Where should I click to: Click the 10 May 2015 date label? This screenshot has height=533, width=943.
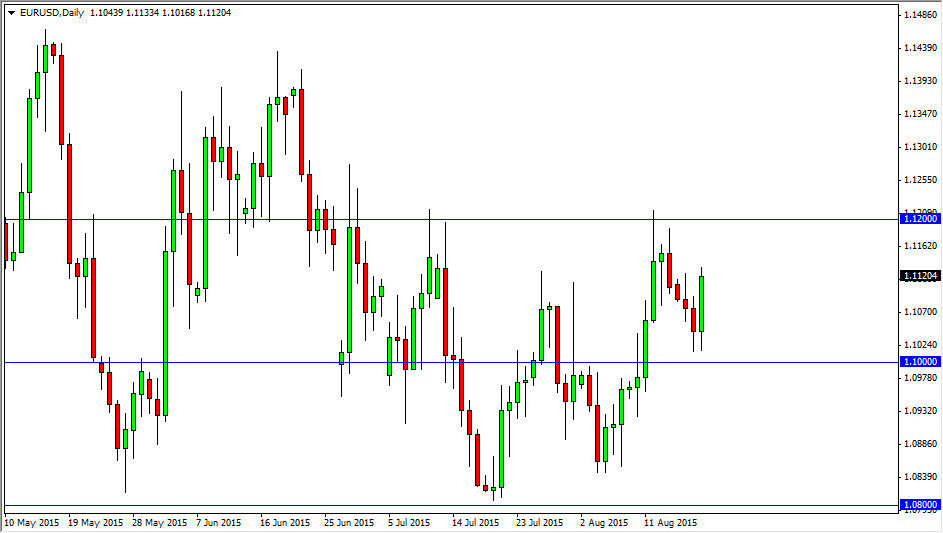click(32, 523)
